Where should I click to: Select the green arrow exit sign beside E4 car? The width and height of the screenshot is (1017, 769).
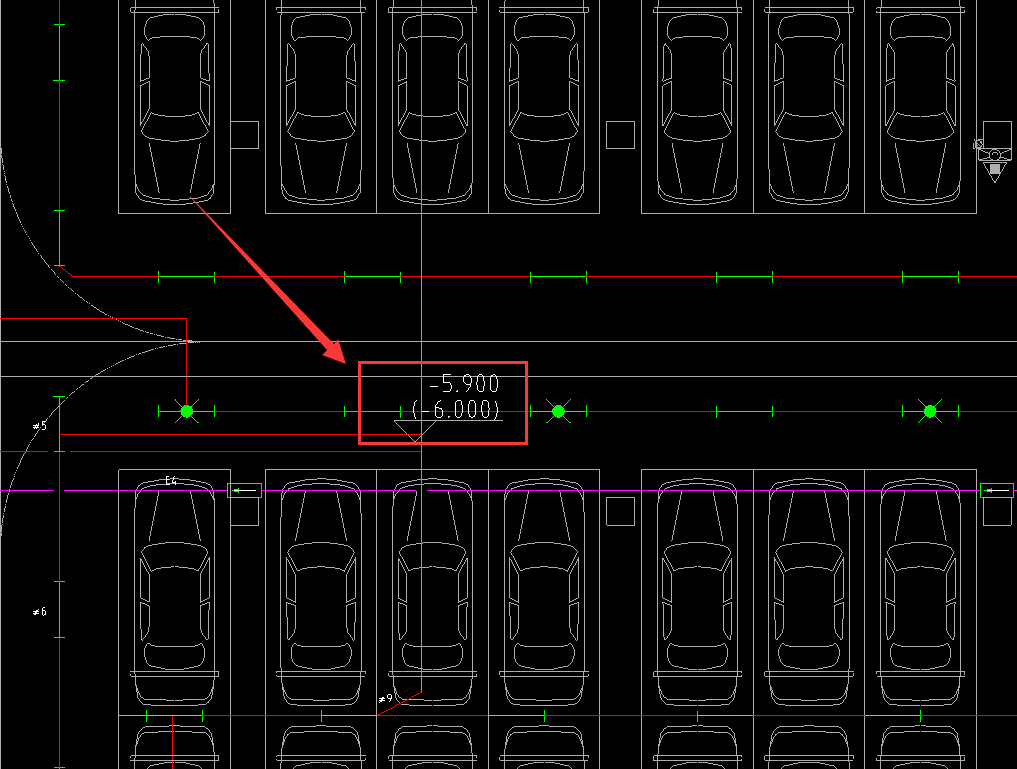click(245, 490)
